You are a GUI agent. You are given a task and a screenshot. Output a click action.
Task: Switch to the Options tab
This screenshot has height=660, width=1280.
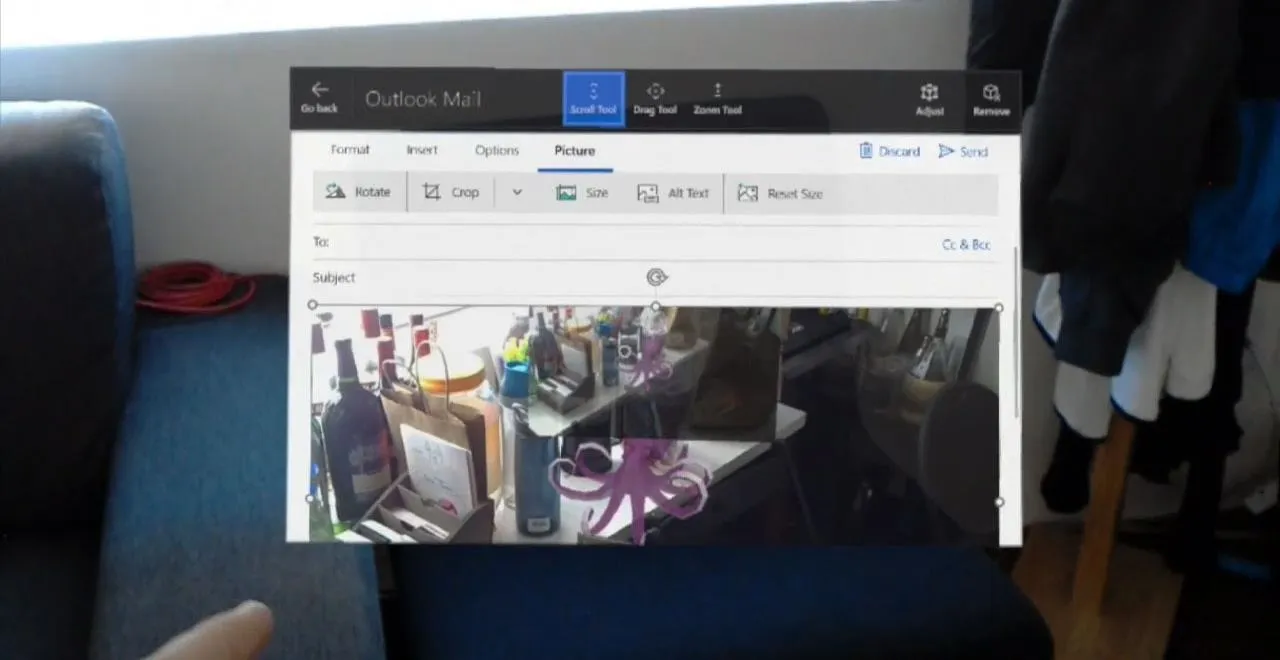pos(497,150)
